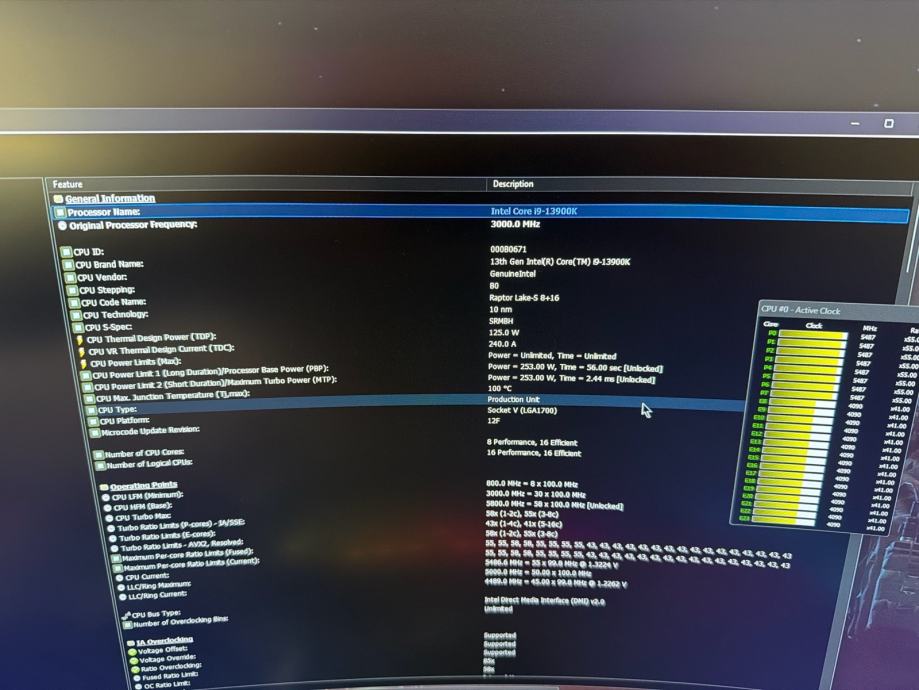Click the P7 core clock bar in Active Clock
Viewport: 919px width, 690px height.
(x=803, y=395)
